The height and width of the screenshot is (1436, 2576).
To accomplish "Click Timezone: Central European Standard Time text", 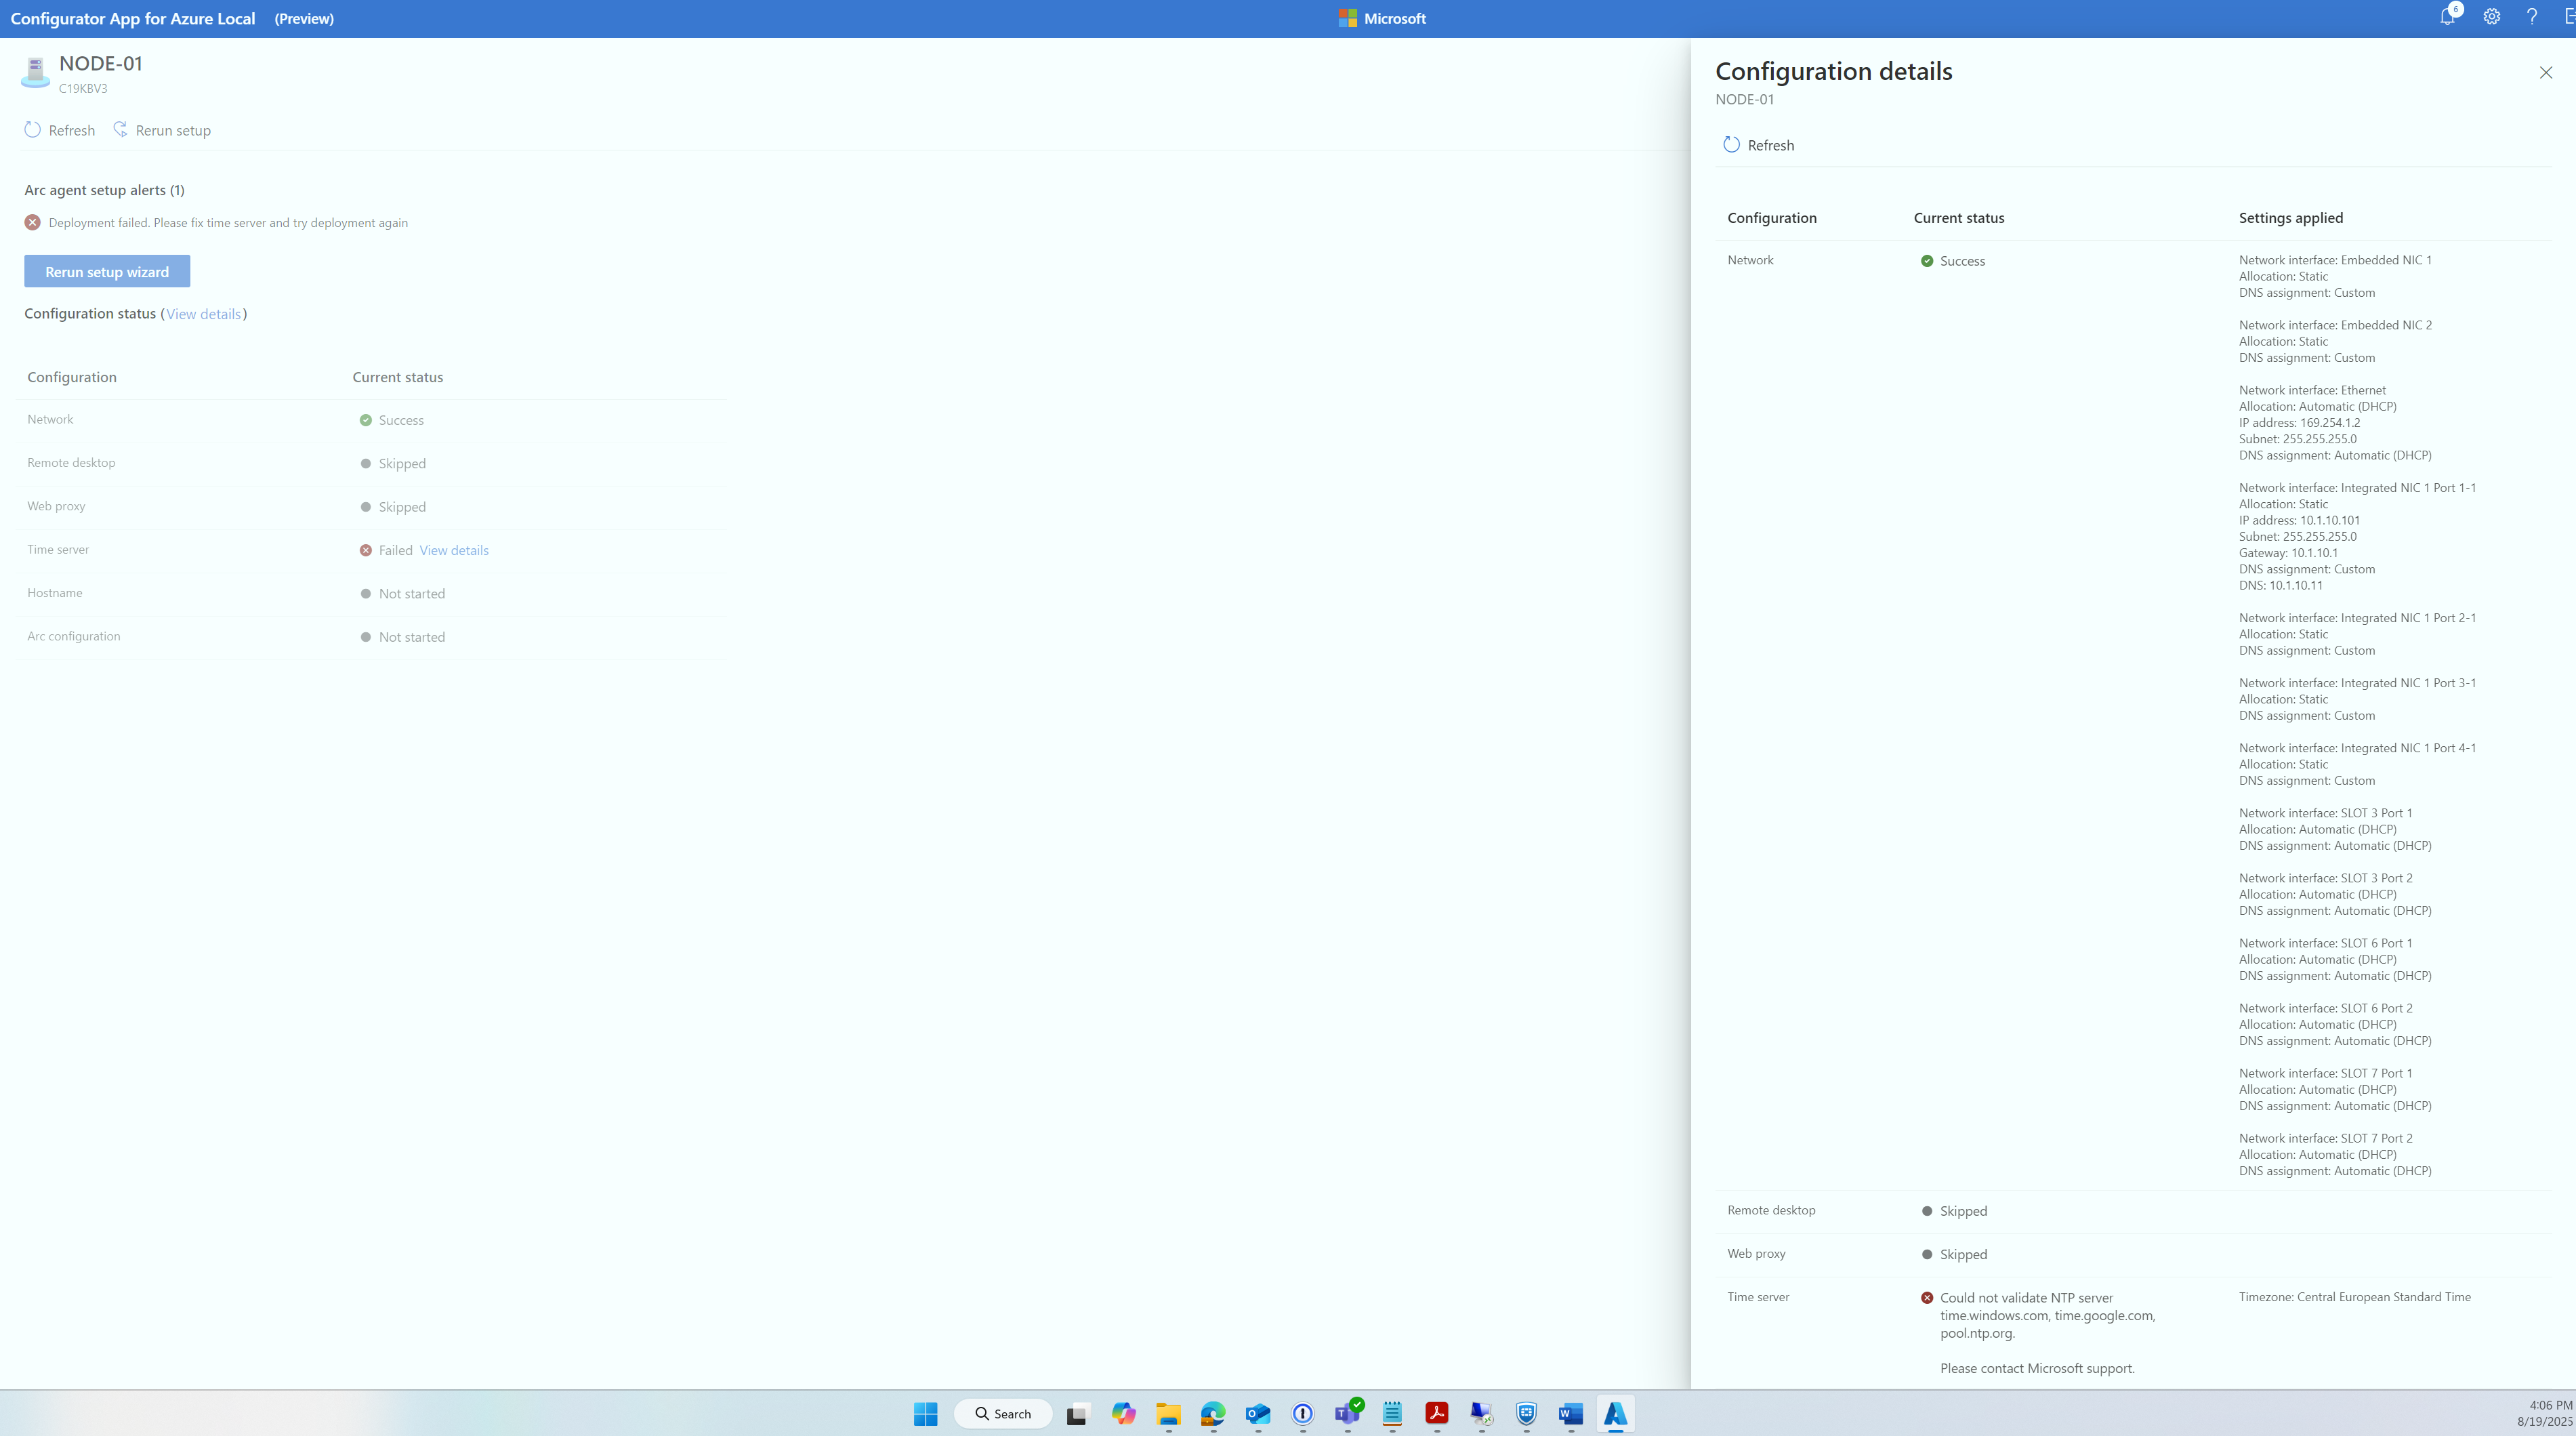I will pyautogui.click(x=2354, y=1297).
